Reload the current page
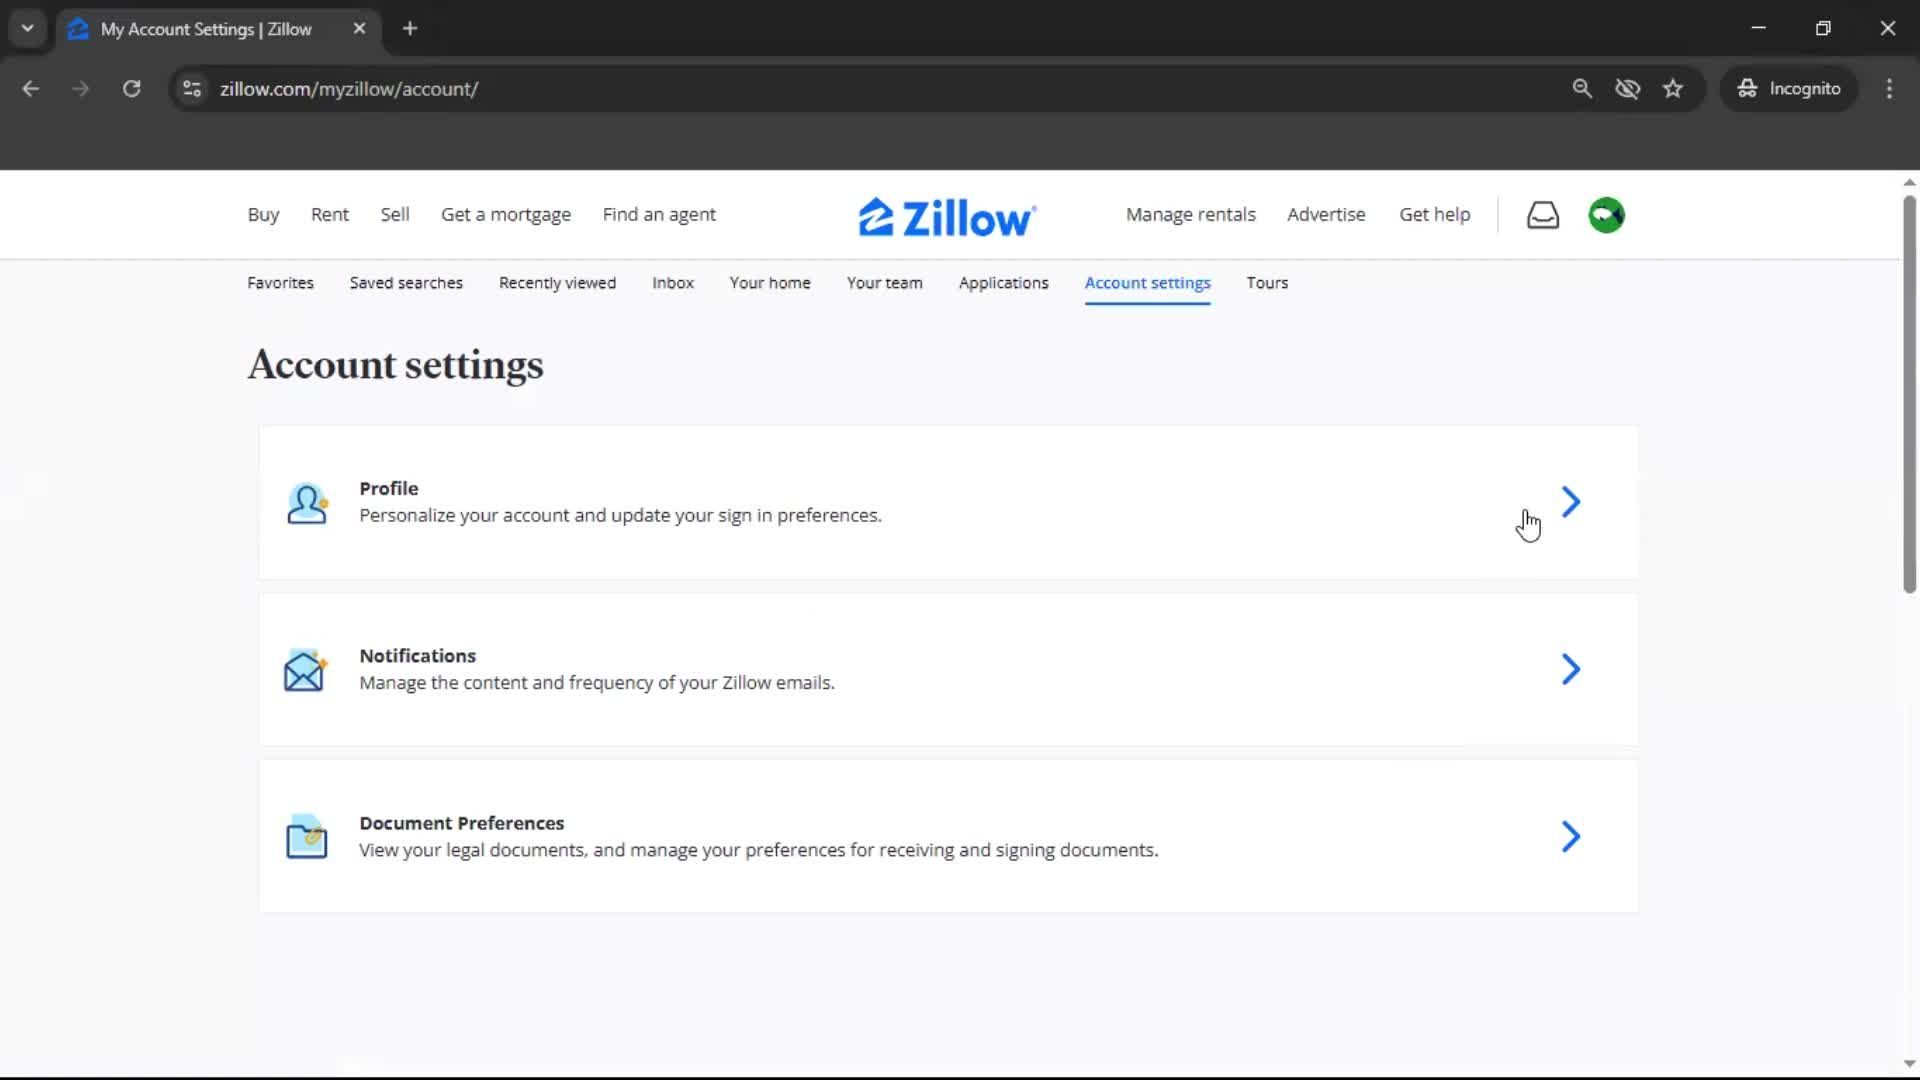 click(131, 88)
